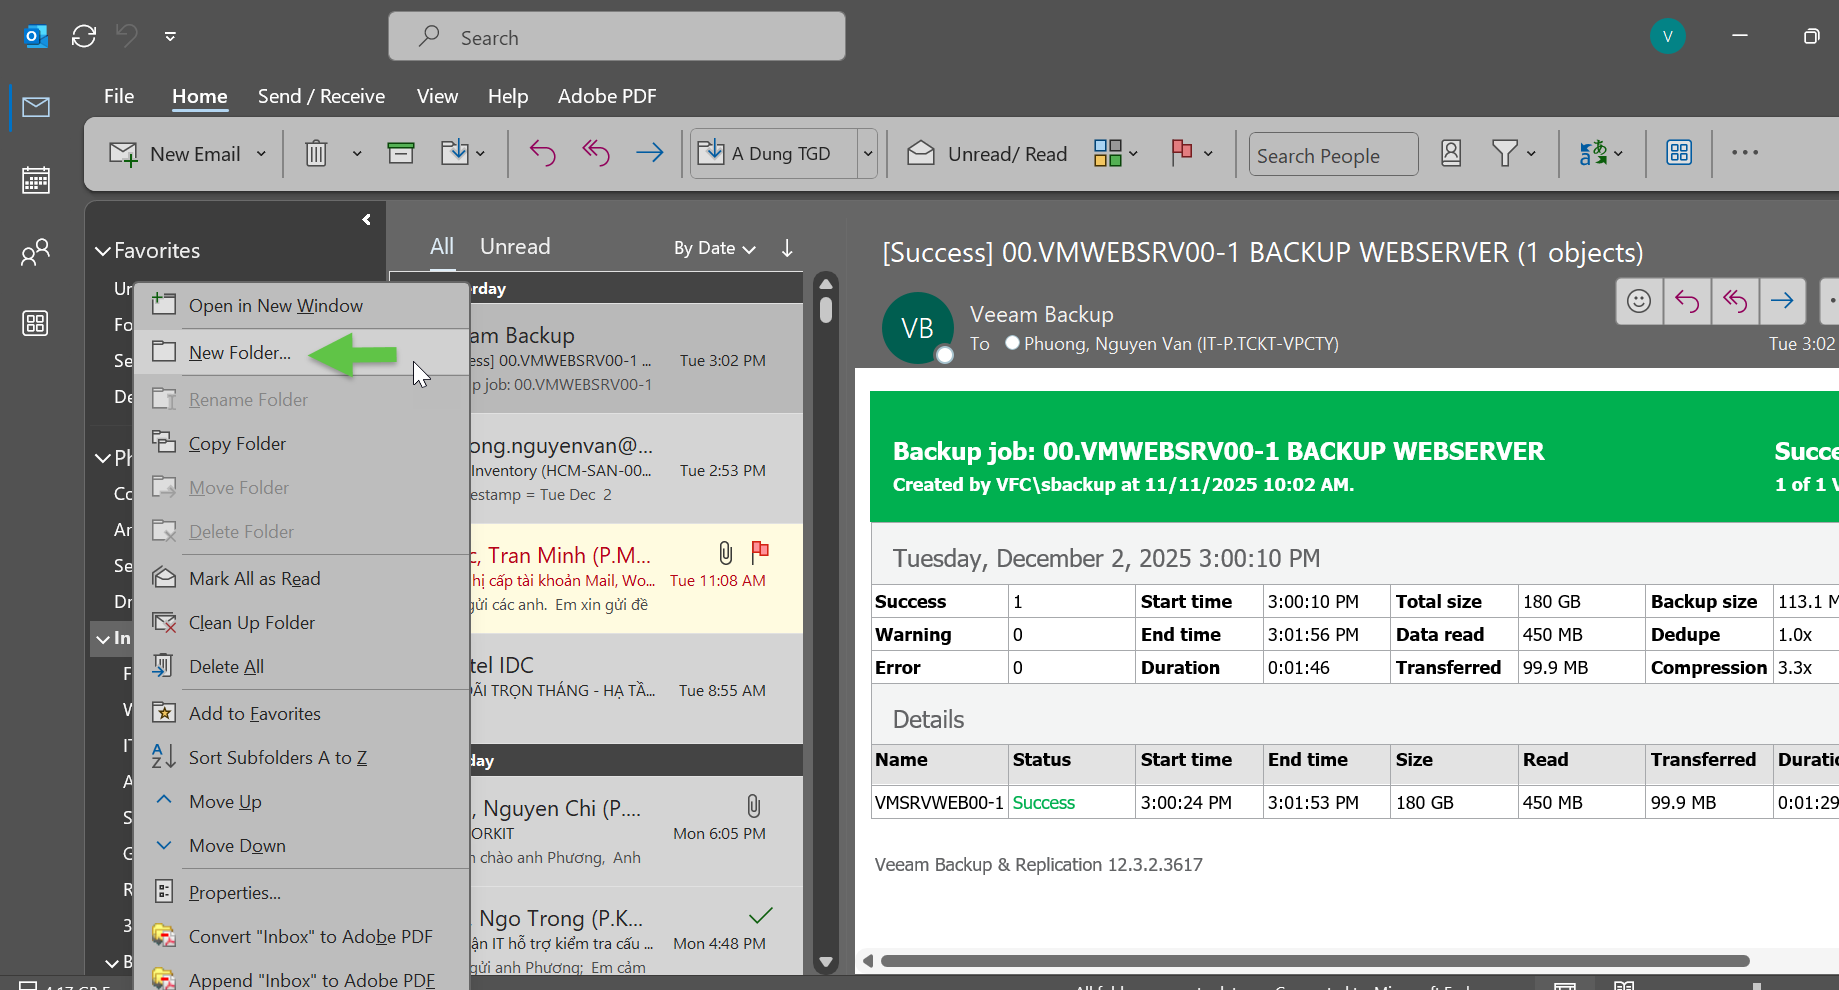1839x990 pixels.
Task: Click Mark All as Read option
Action: click(x=254, y=579)
